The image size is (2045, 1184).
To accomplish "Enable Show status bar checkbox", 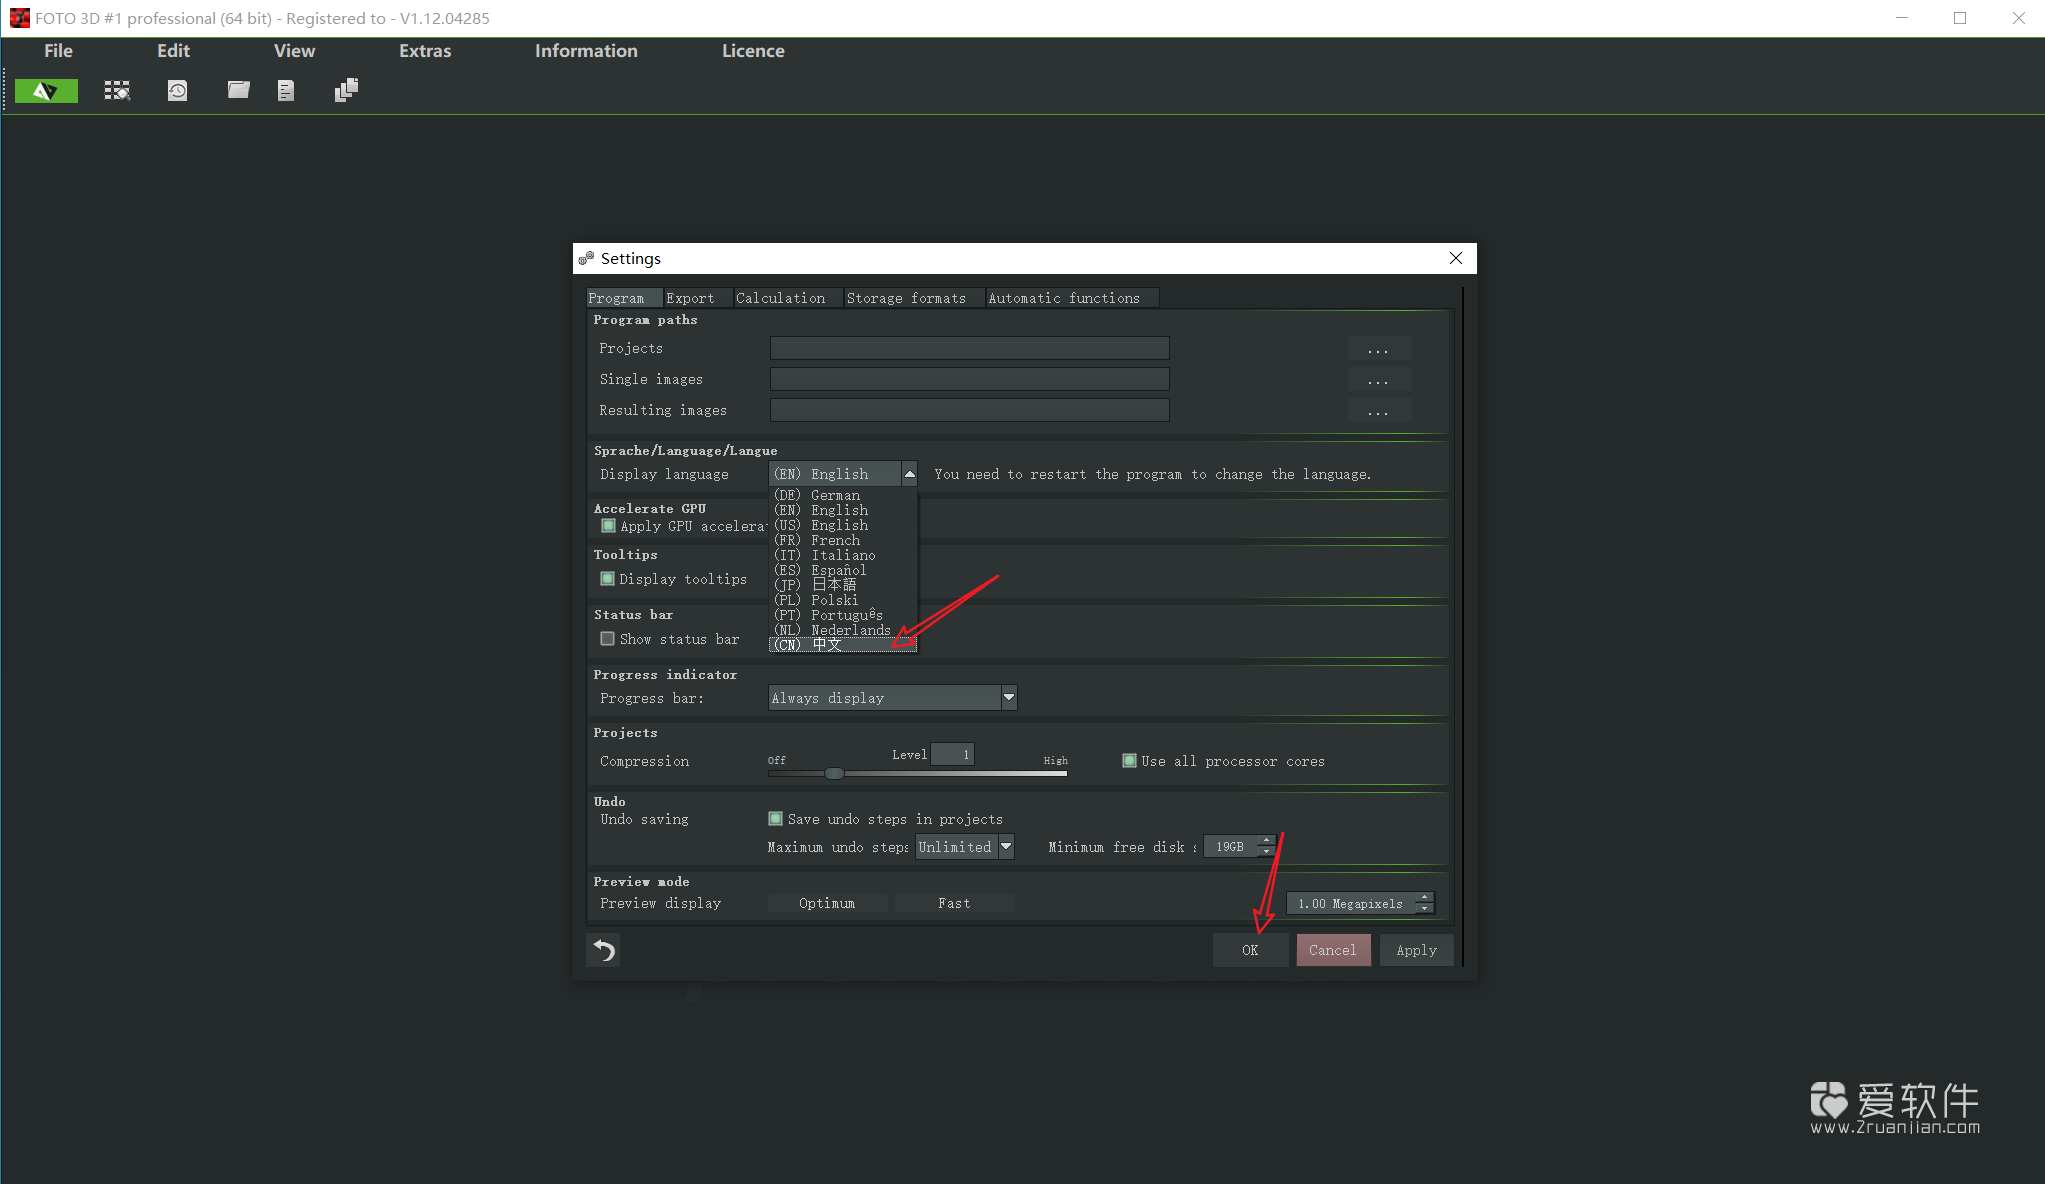I will coord(607,639).
